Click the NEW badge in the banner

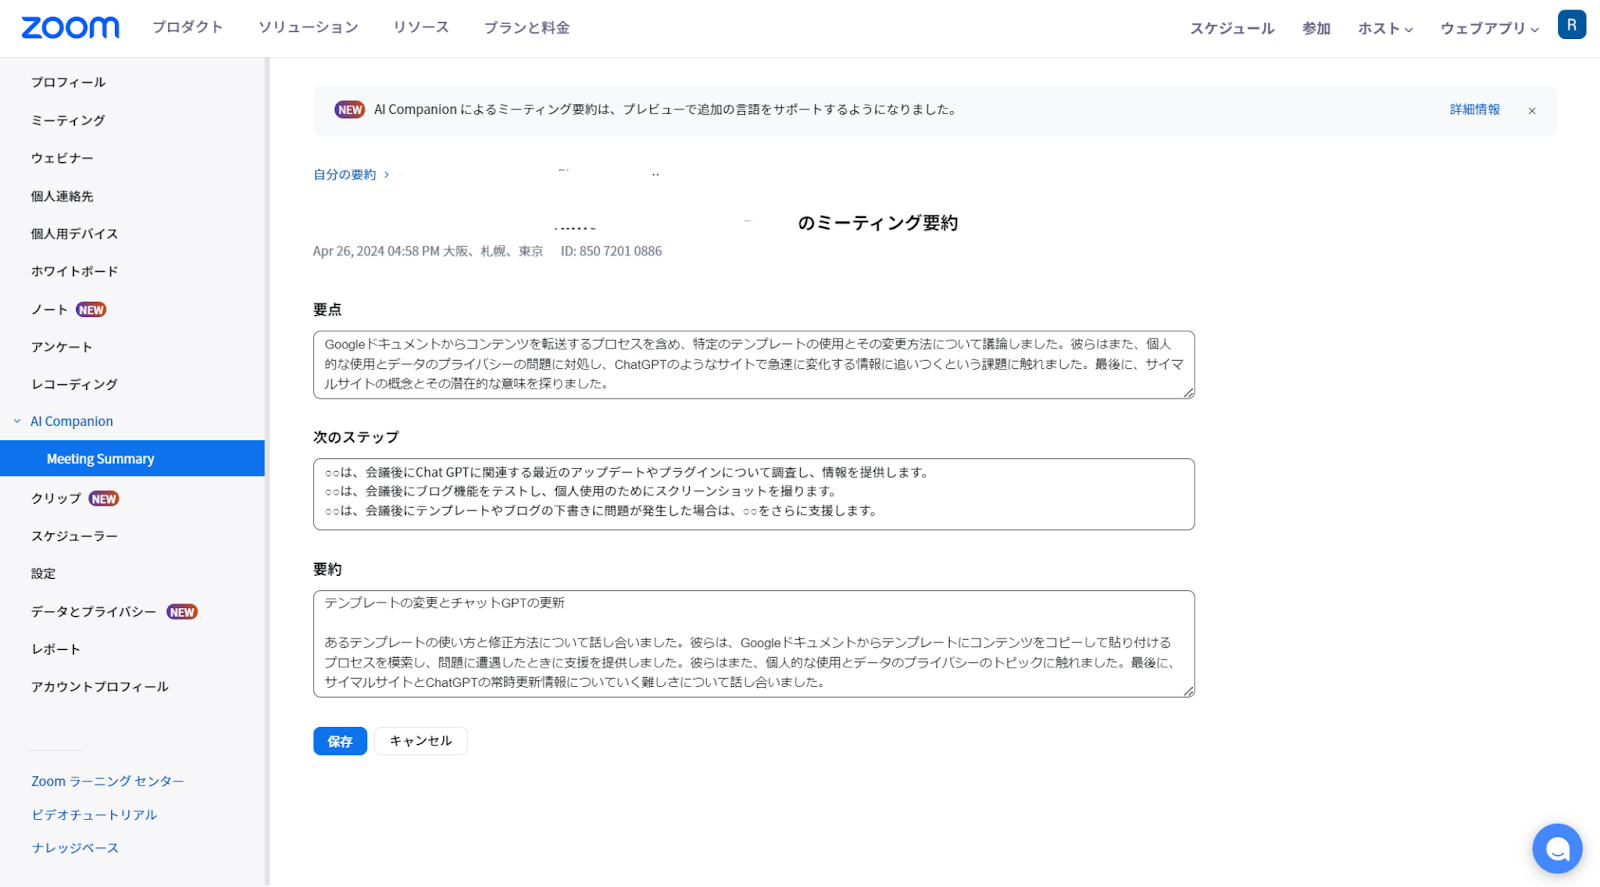coord(350,110)
